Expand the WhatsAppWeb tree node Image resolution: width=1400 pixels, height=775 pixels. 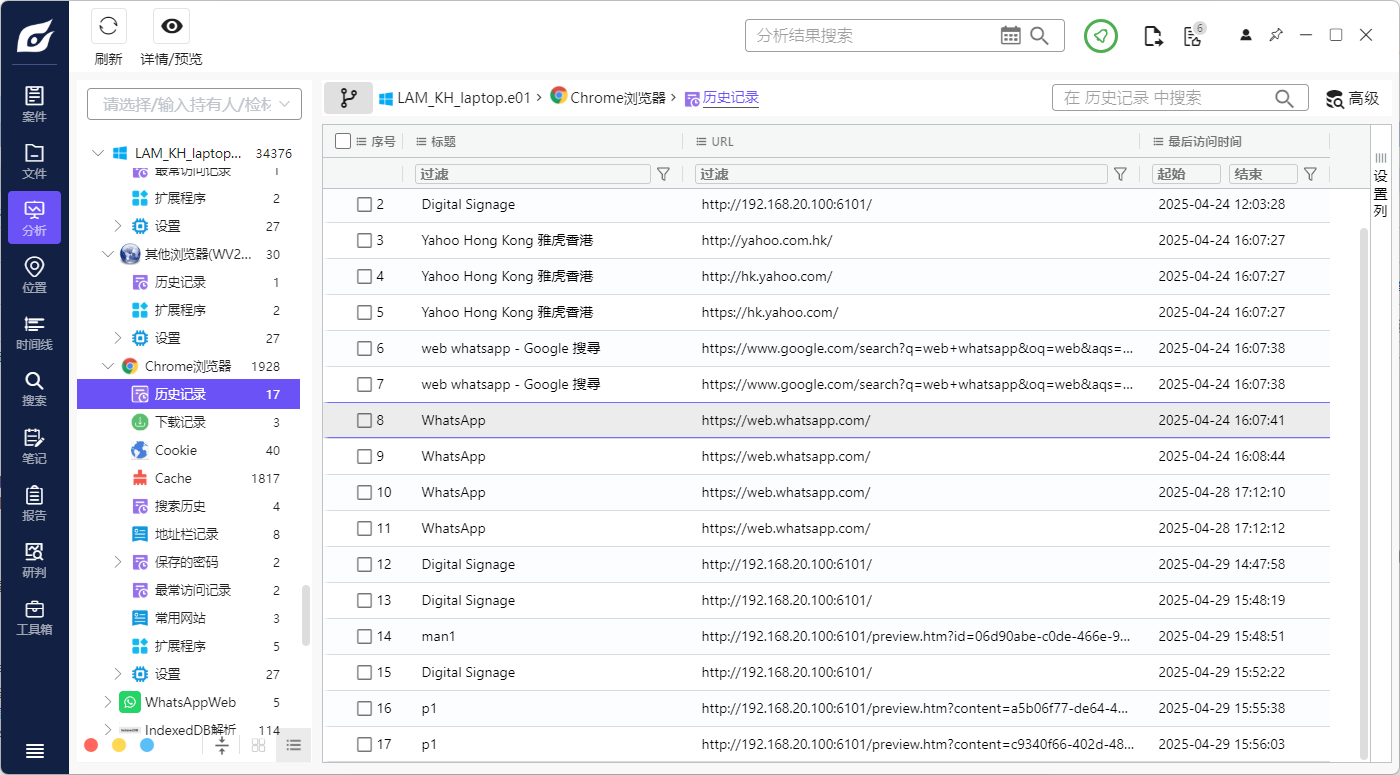click(x=108, y=702)
